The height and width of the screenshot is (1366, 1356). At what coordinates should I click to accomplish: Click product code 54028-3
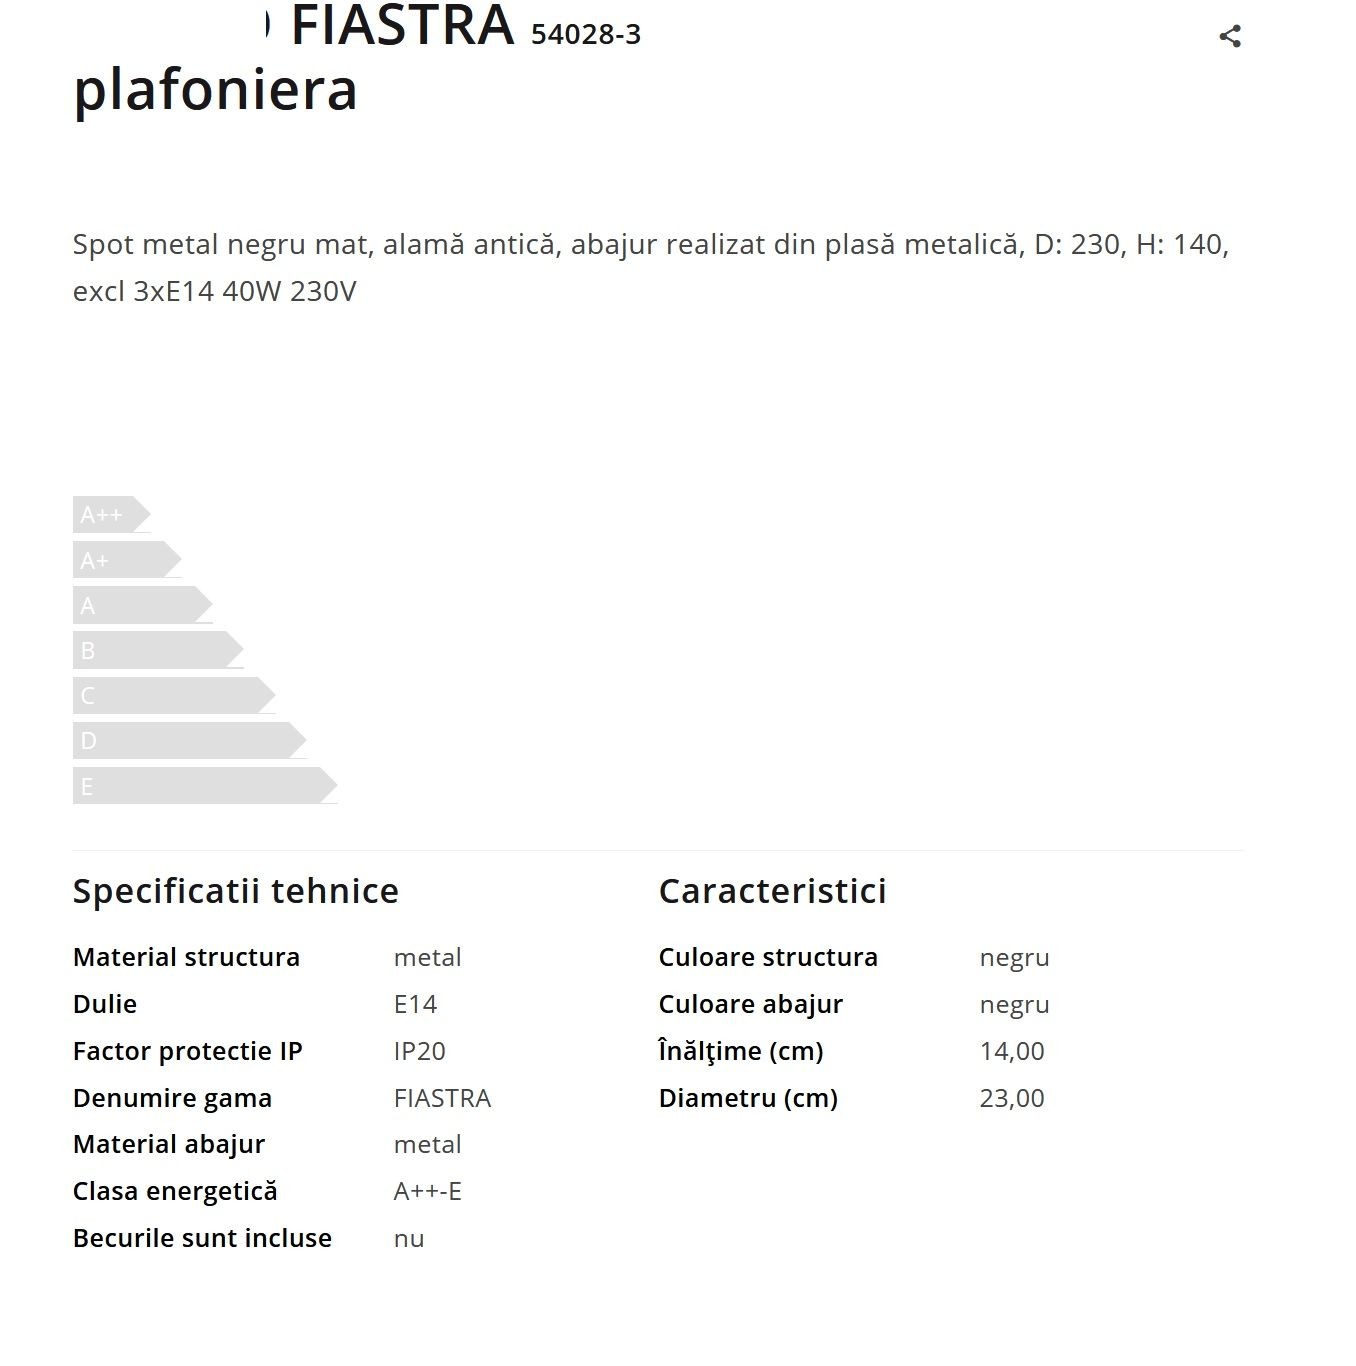click(x=586, y=35)
